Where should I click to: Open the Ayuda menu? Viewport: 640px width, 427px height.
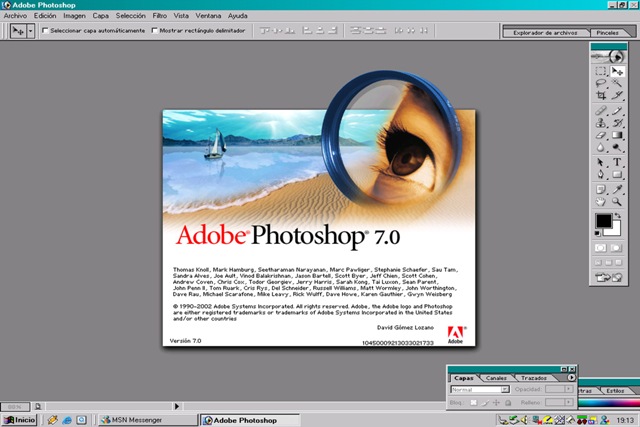238,16
